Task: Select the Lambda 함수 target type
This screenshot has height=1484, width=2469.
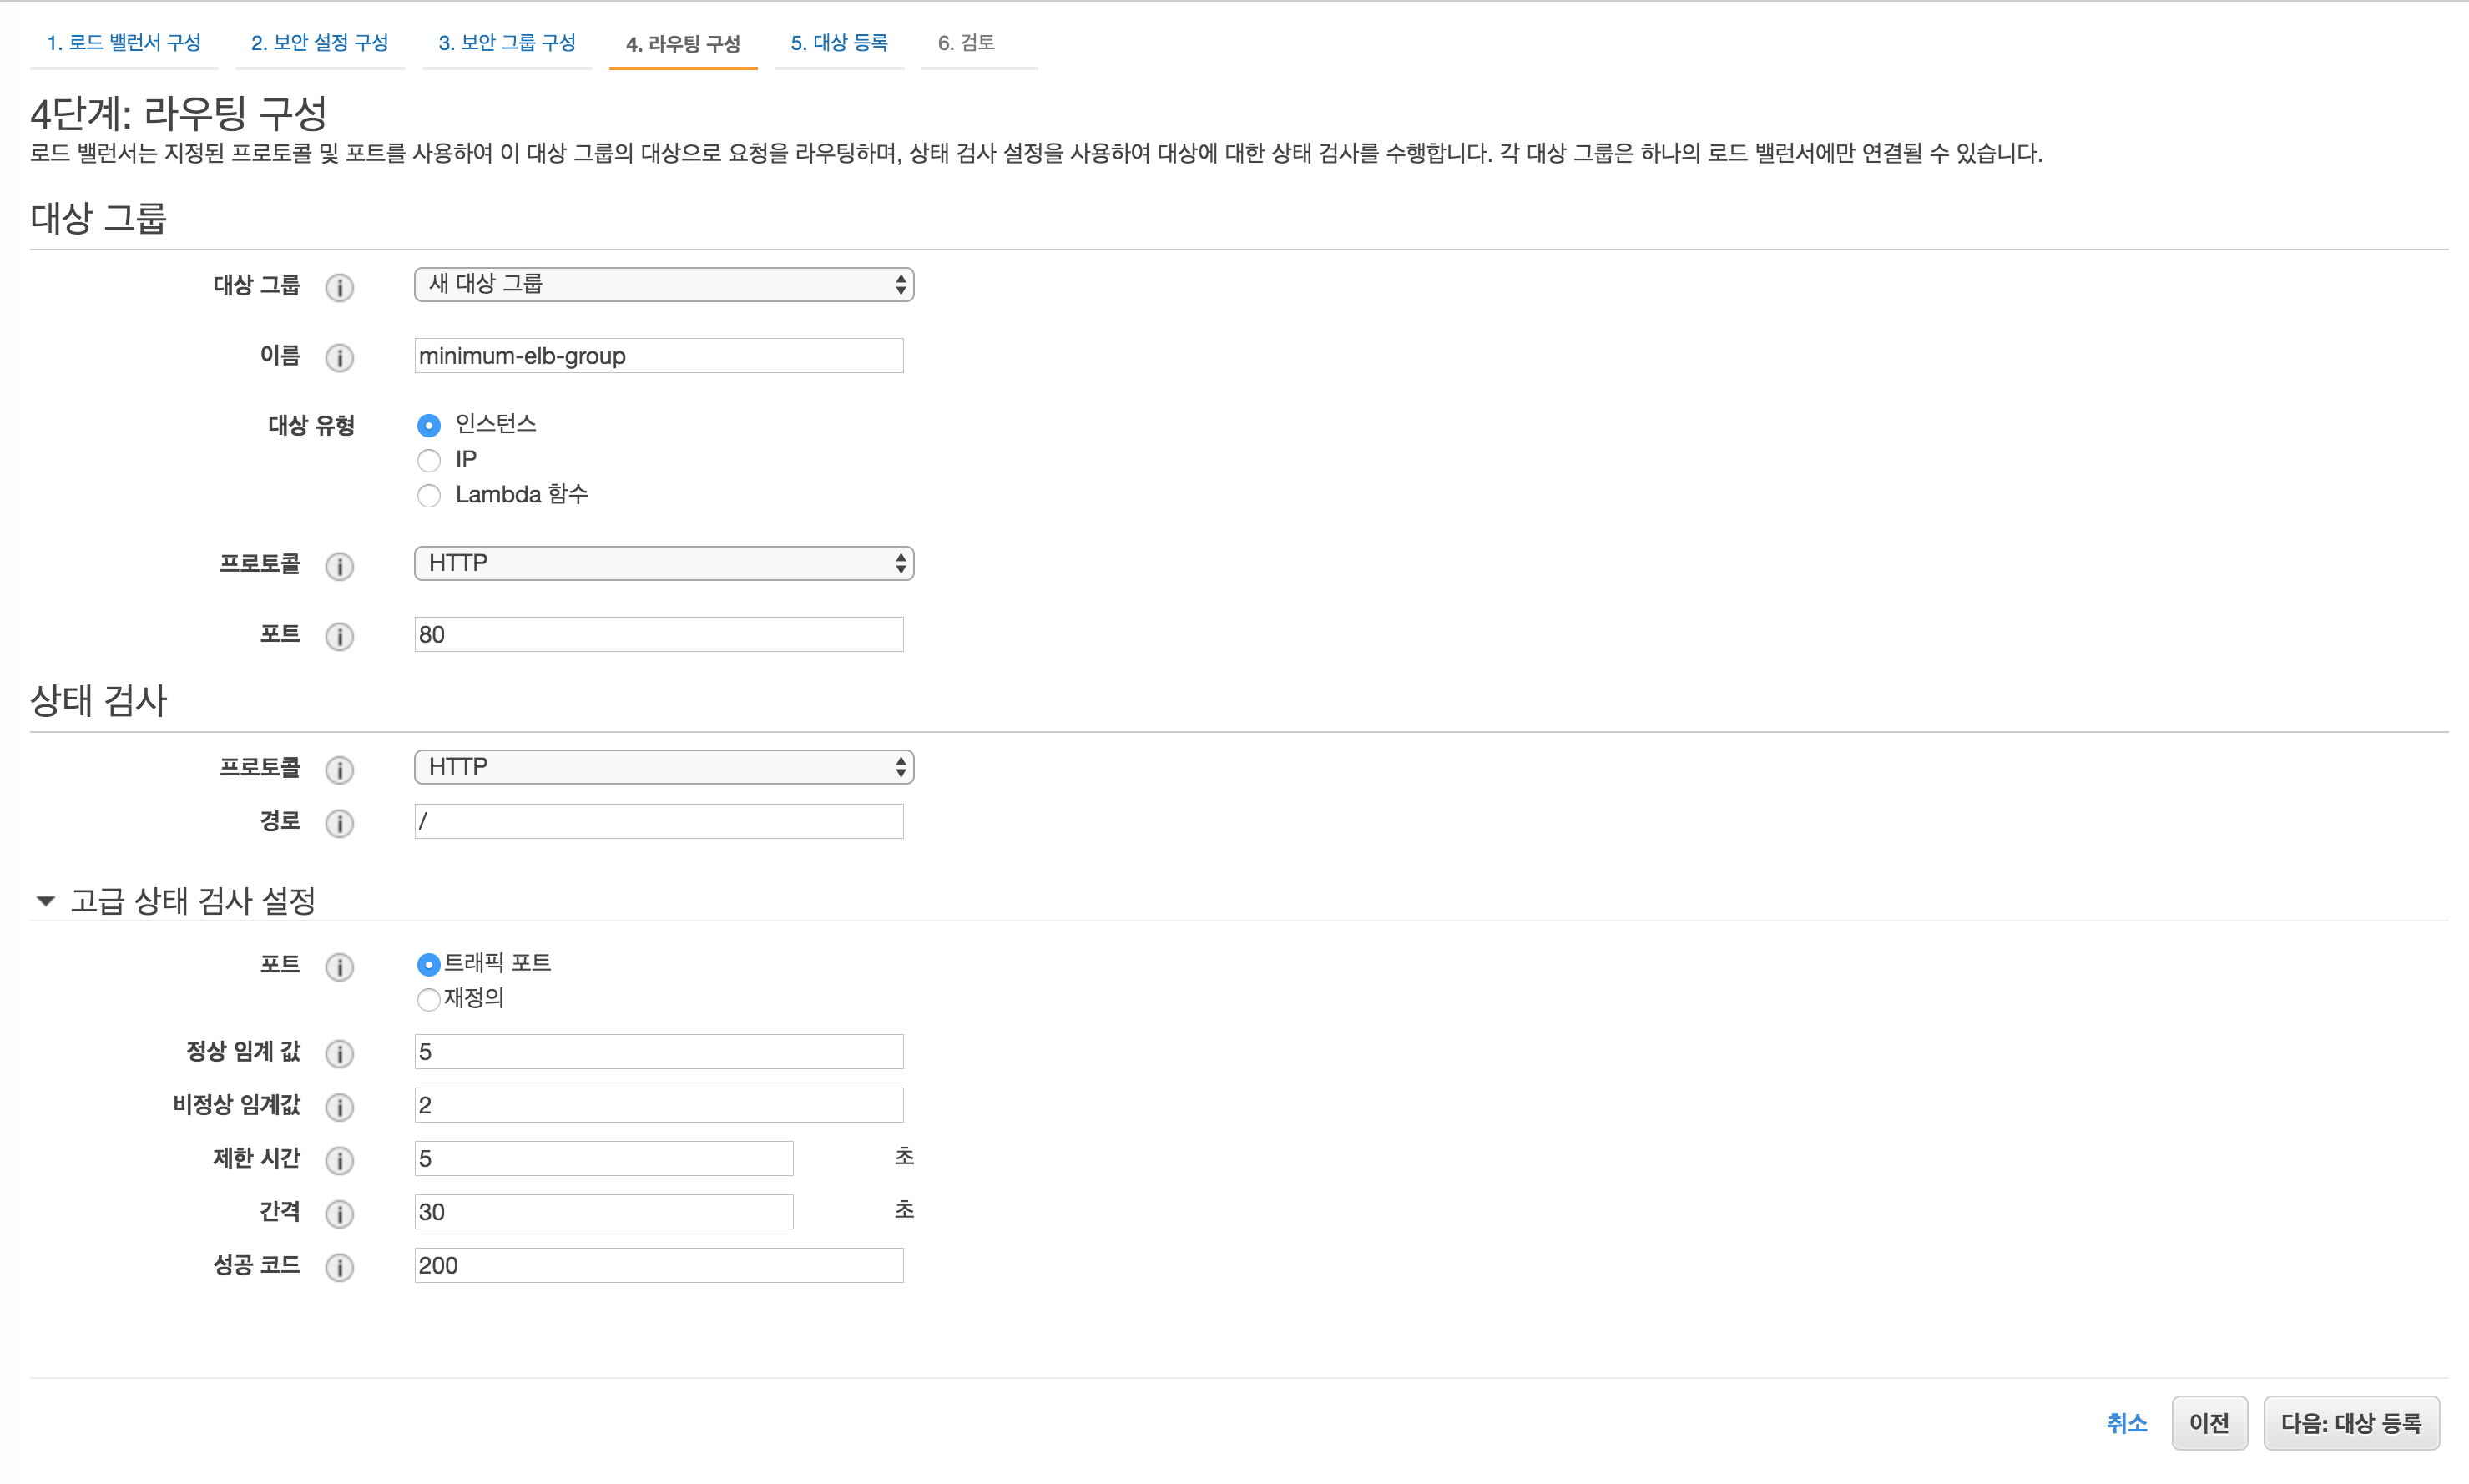Action: 429,496
